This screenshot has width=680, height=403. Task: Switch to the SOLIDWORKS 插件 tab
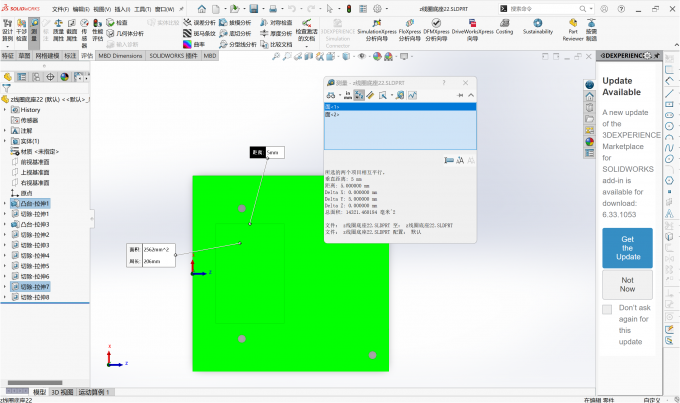pyautogui.click(x=173, y=56)
